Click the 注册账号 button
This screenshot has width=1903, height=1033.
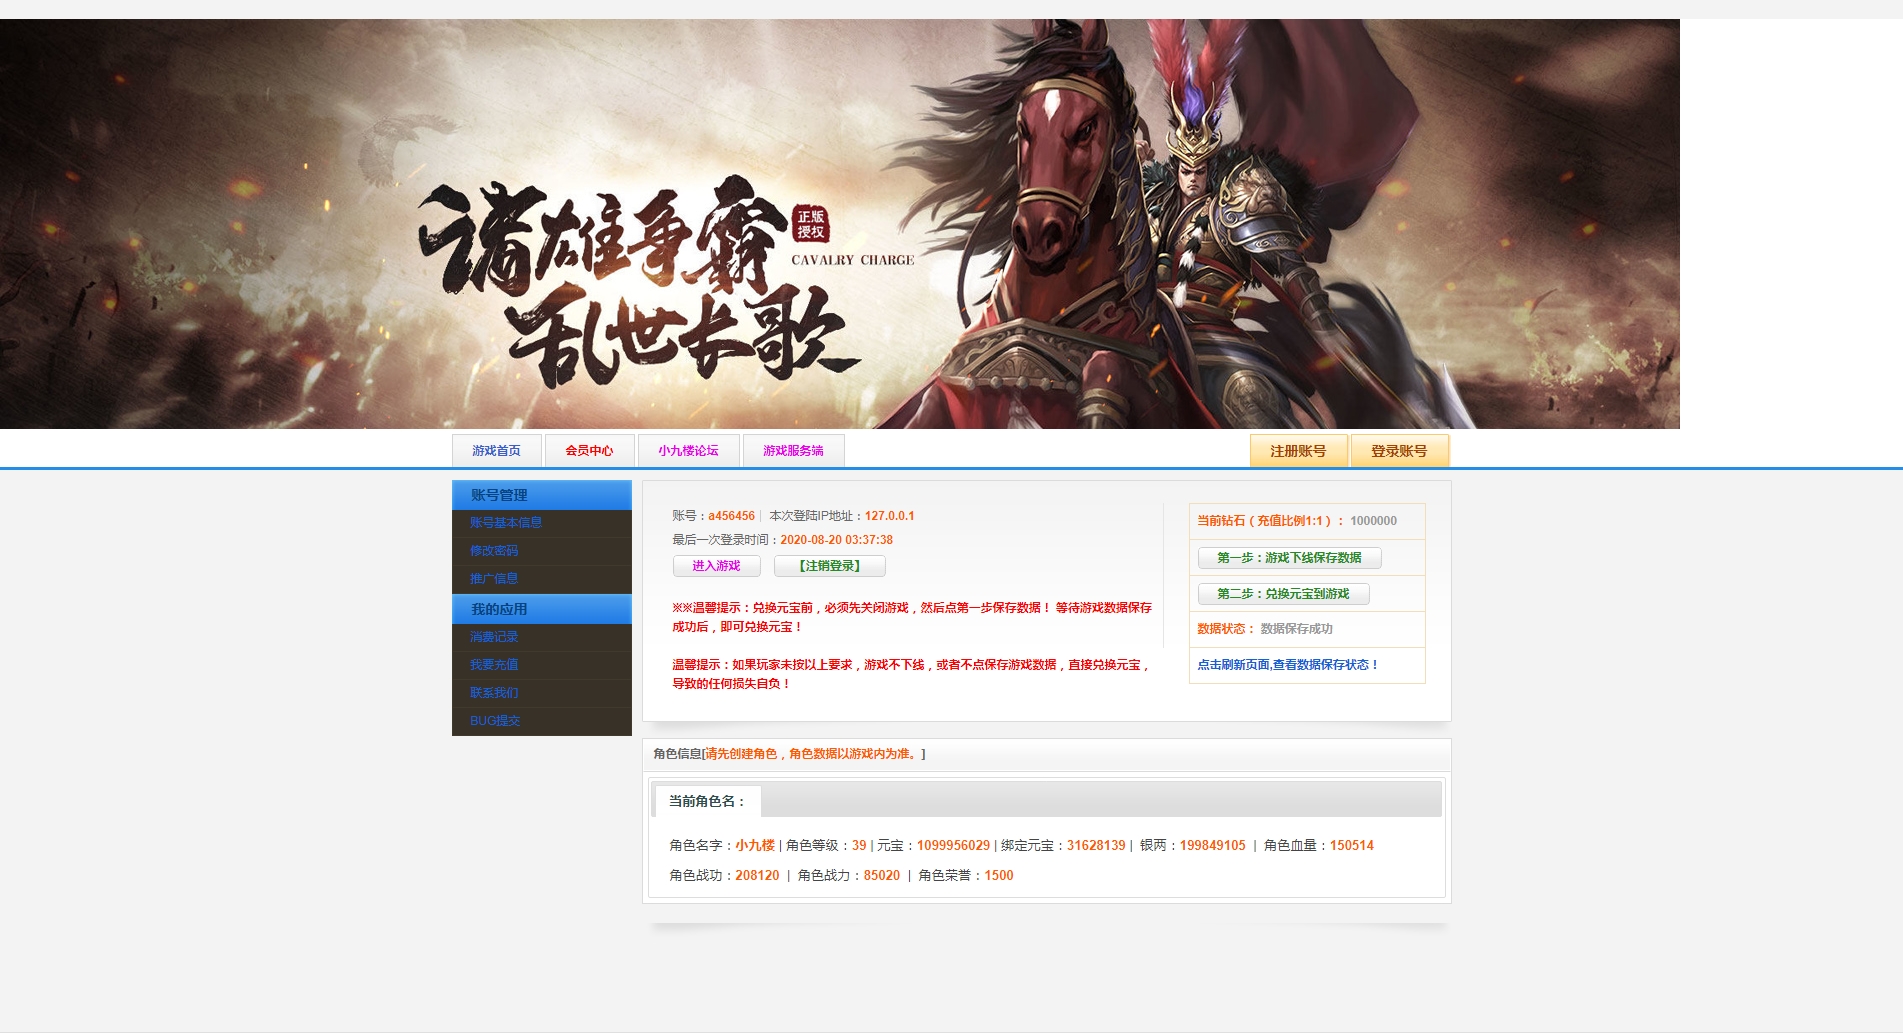[1299, 451]
